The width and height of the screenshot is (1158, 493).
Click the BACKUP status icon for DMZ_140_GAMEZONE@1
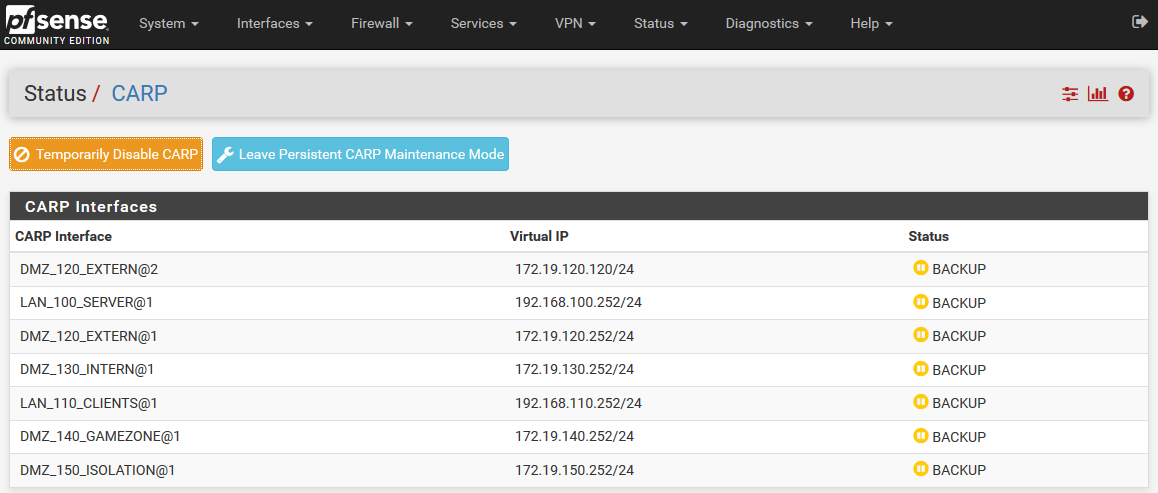point(920,435)
